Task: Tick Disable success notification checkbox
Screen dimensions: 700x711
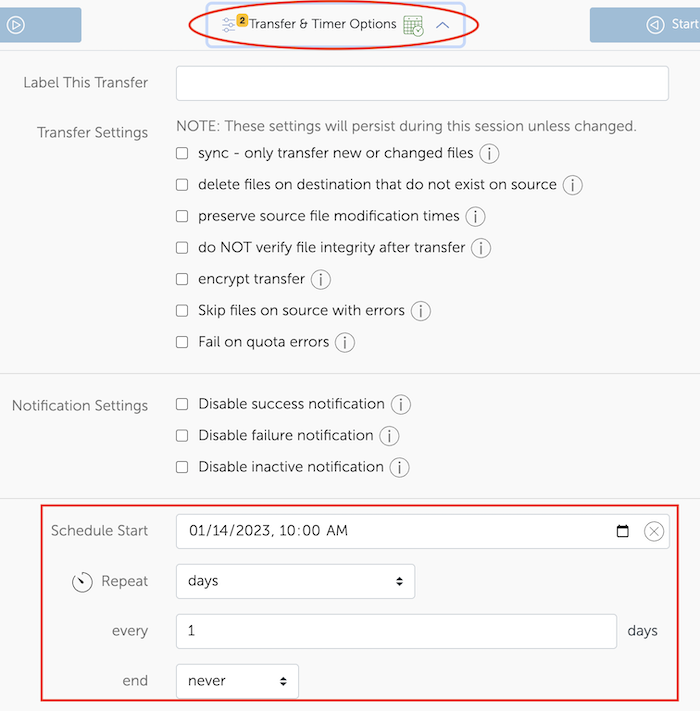Action: coord(182,404)
